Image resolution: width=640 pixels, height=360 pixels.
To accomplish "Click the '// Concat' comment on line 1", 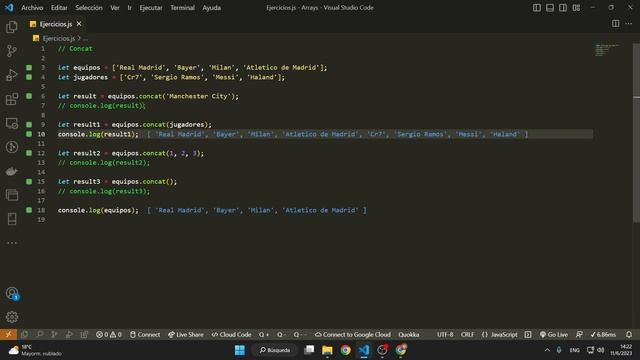I will pos(75,49).
